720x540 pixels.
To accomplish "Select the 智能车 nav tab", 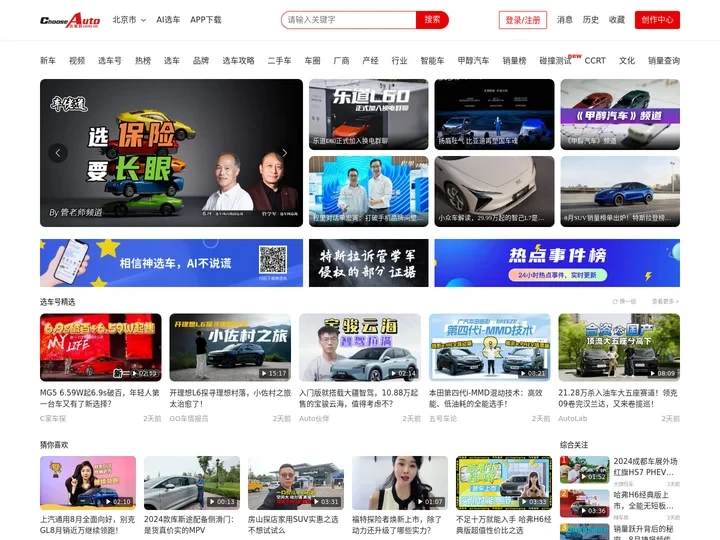I will point(432,61).
